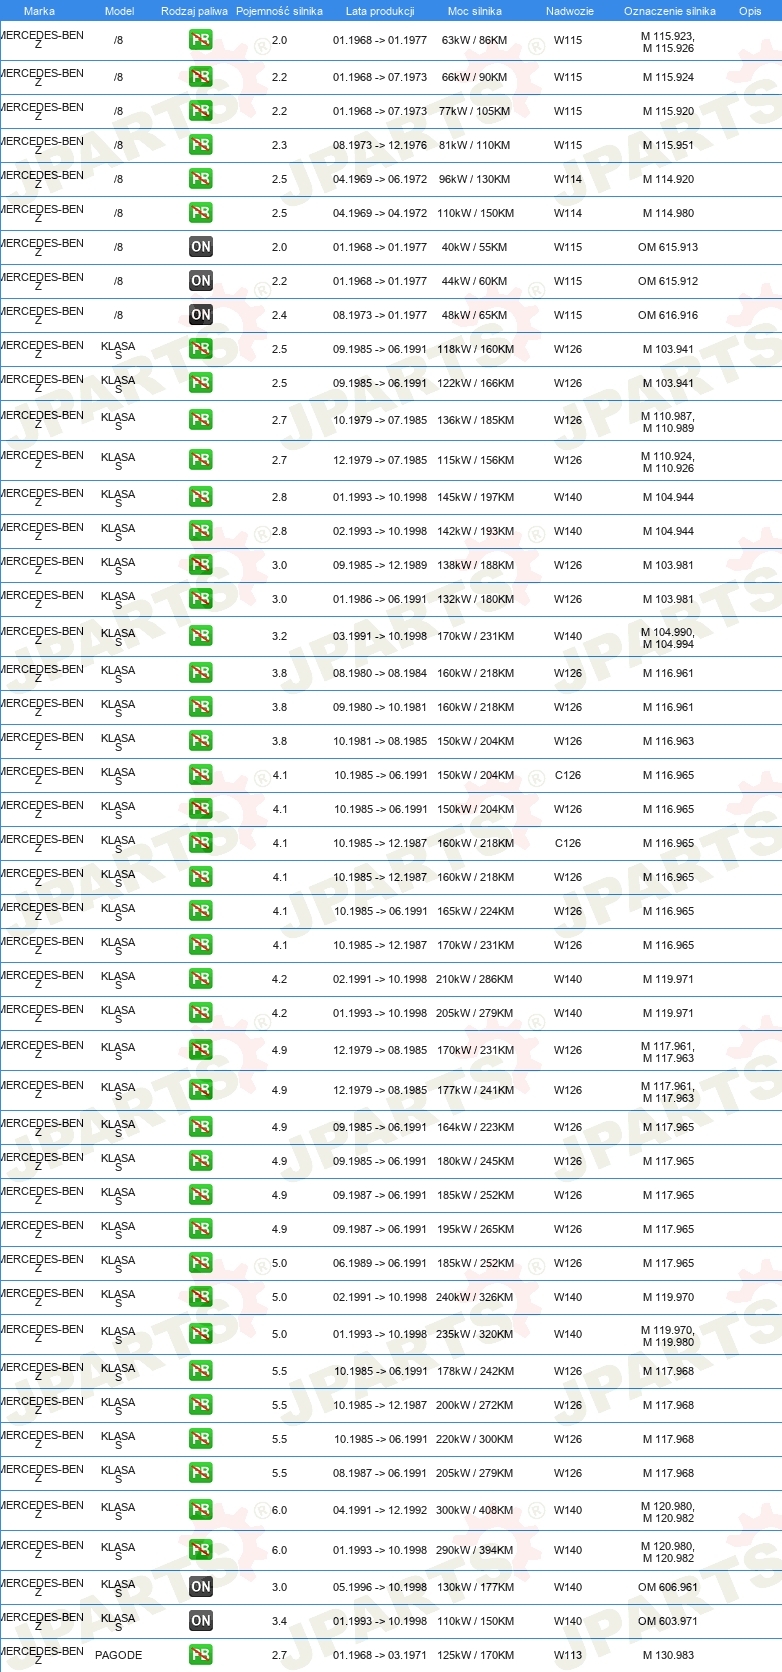
Task: Click the Lata produkcji column header
Action: coord(380,11)
